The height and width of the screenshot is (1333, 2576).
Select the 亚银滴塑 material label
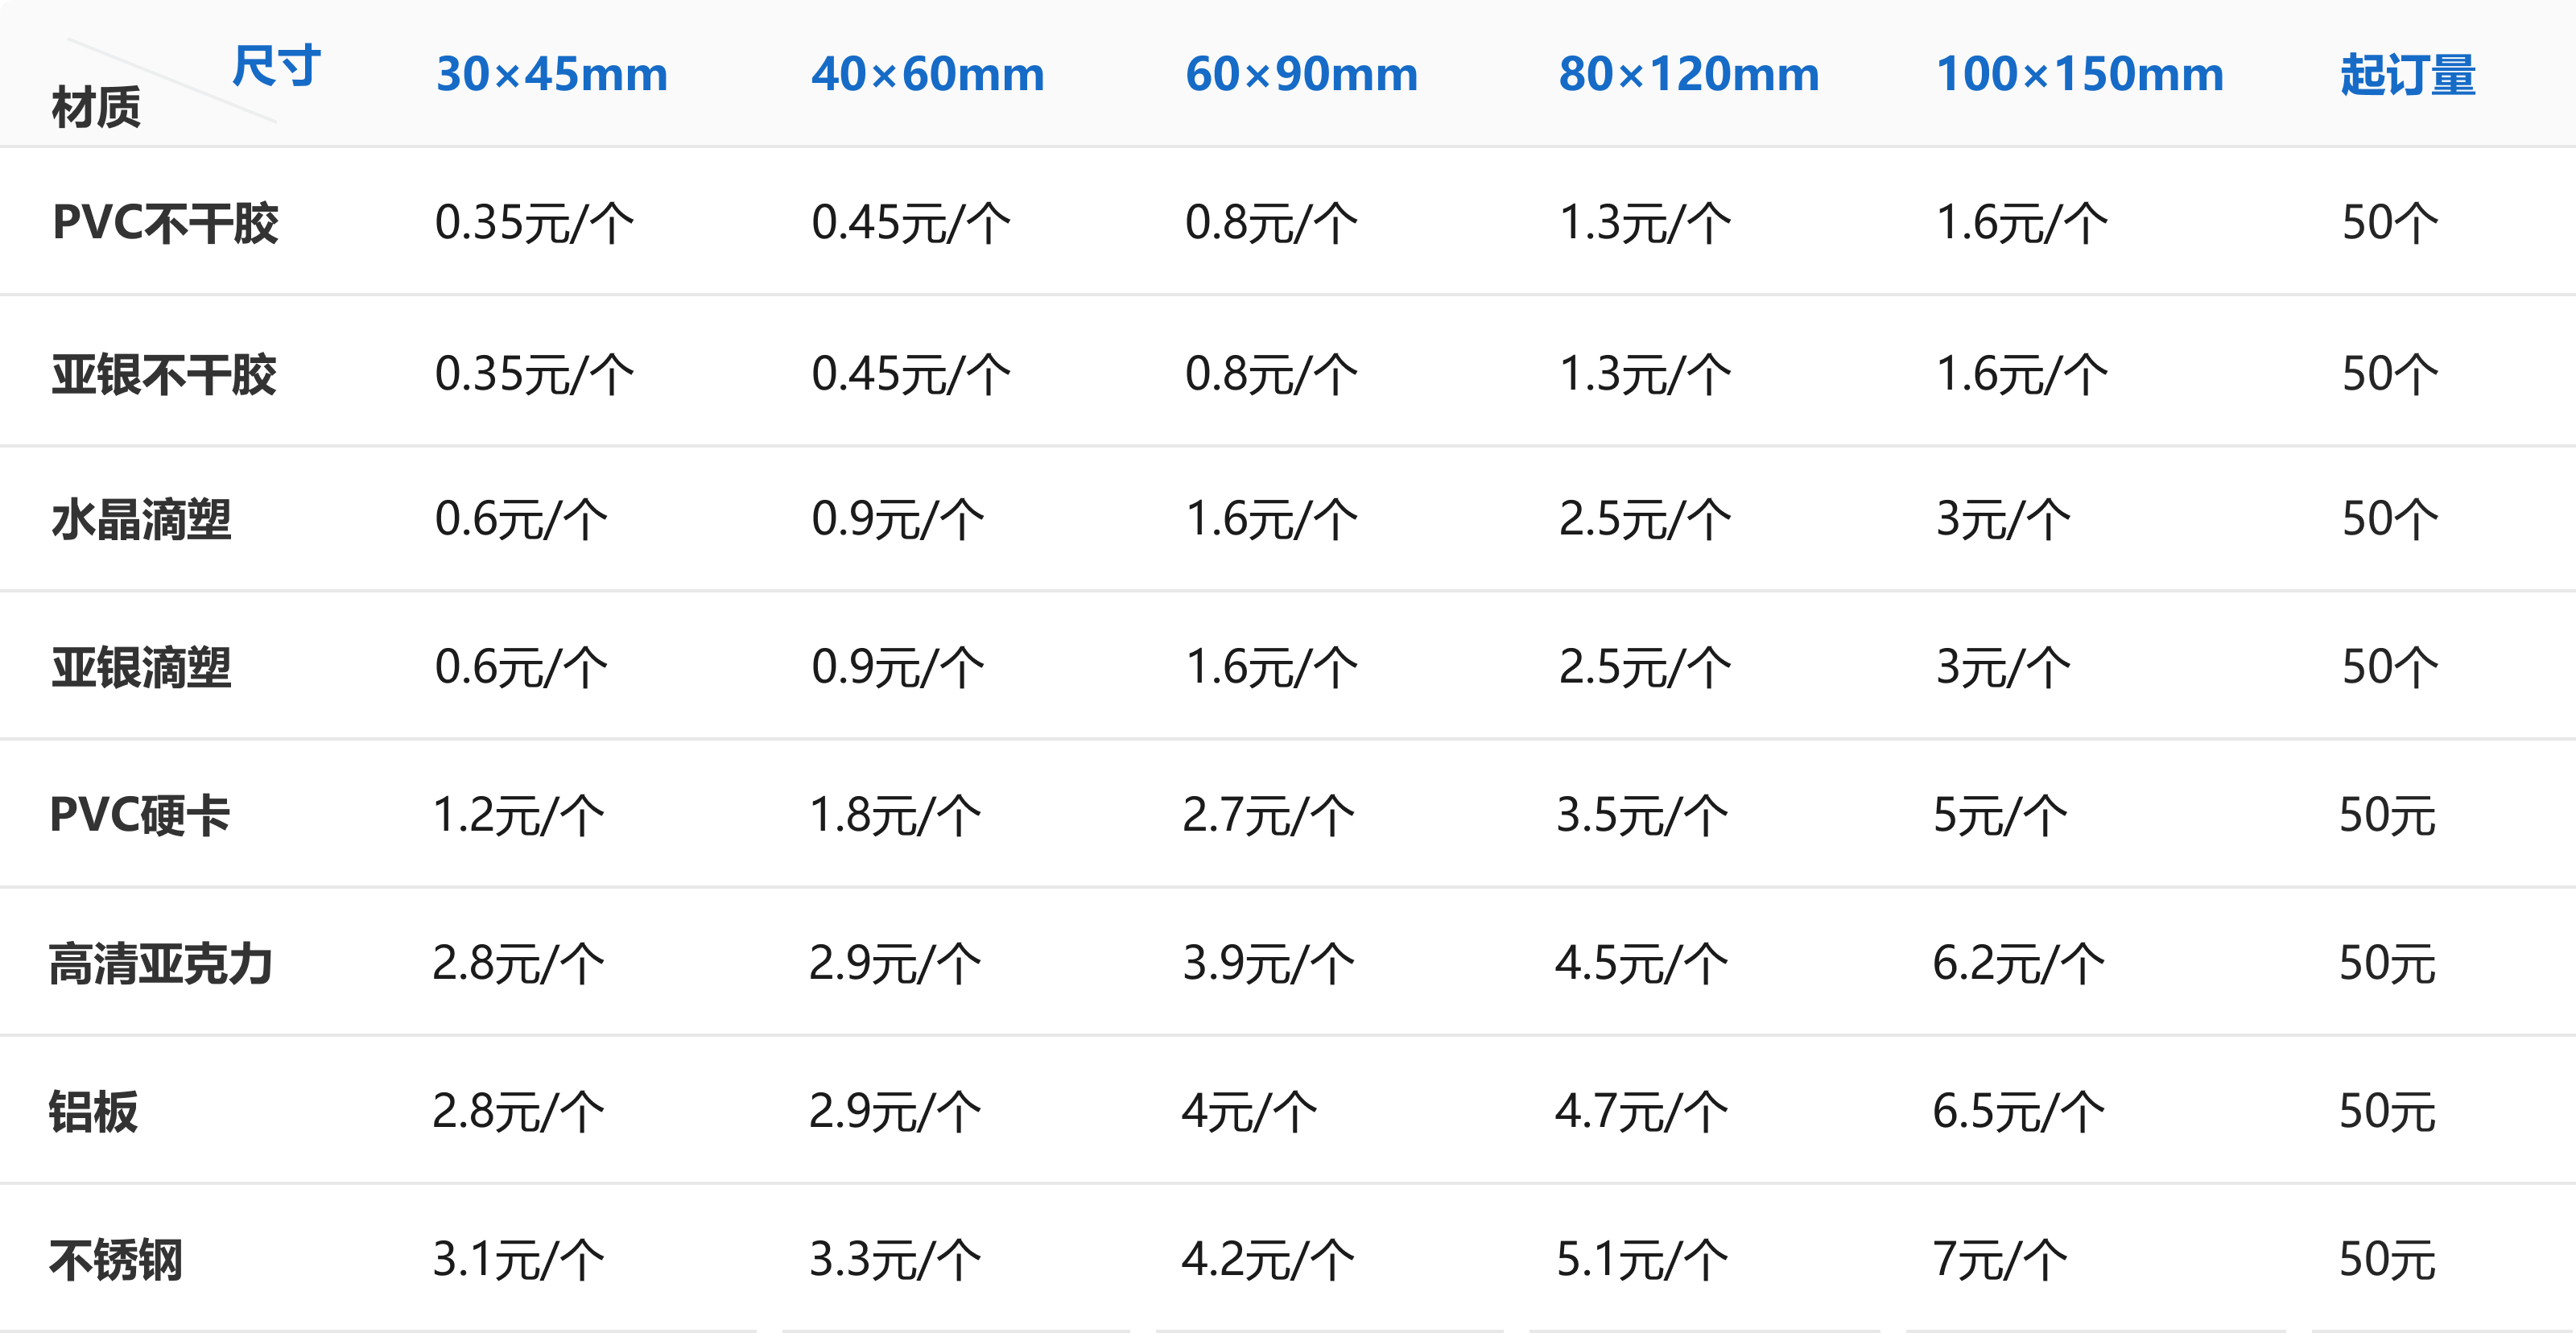tap(141, 668)
